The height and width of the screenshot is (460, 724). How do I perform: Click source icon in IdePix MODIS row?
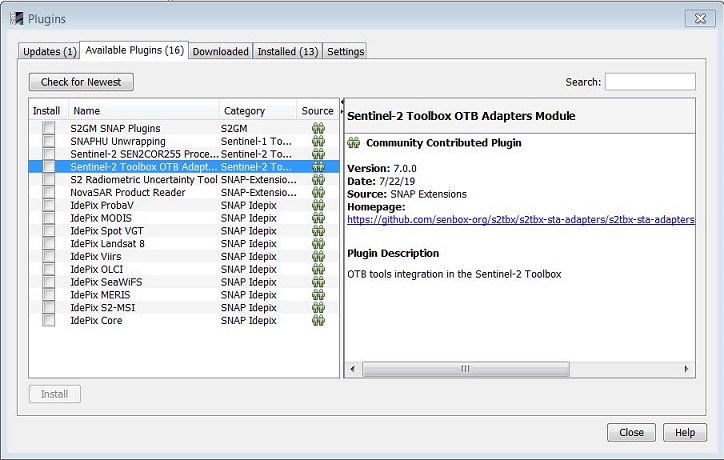pos(318,218)
